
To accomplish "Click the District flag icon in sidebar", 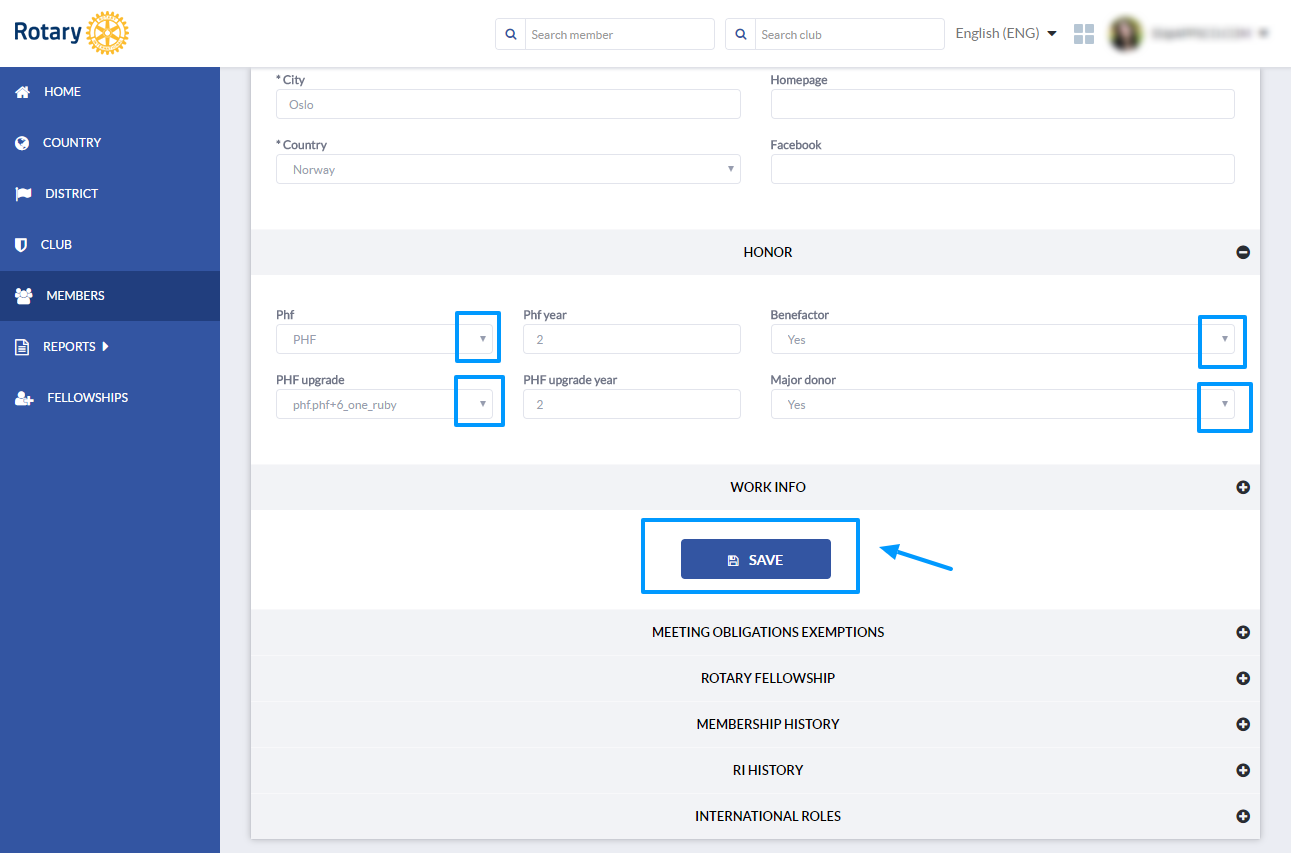I will click(x=23, y=194).
